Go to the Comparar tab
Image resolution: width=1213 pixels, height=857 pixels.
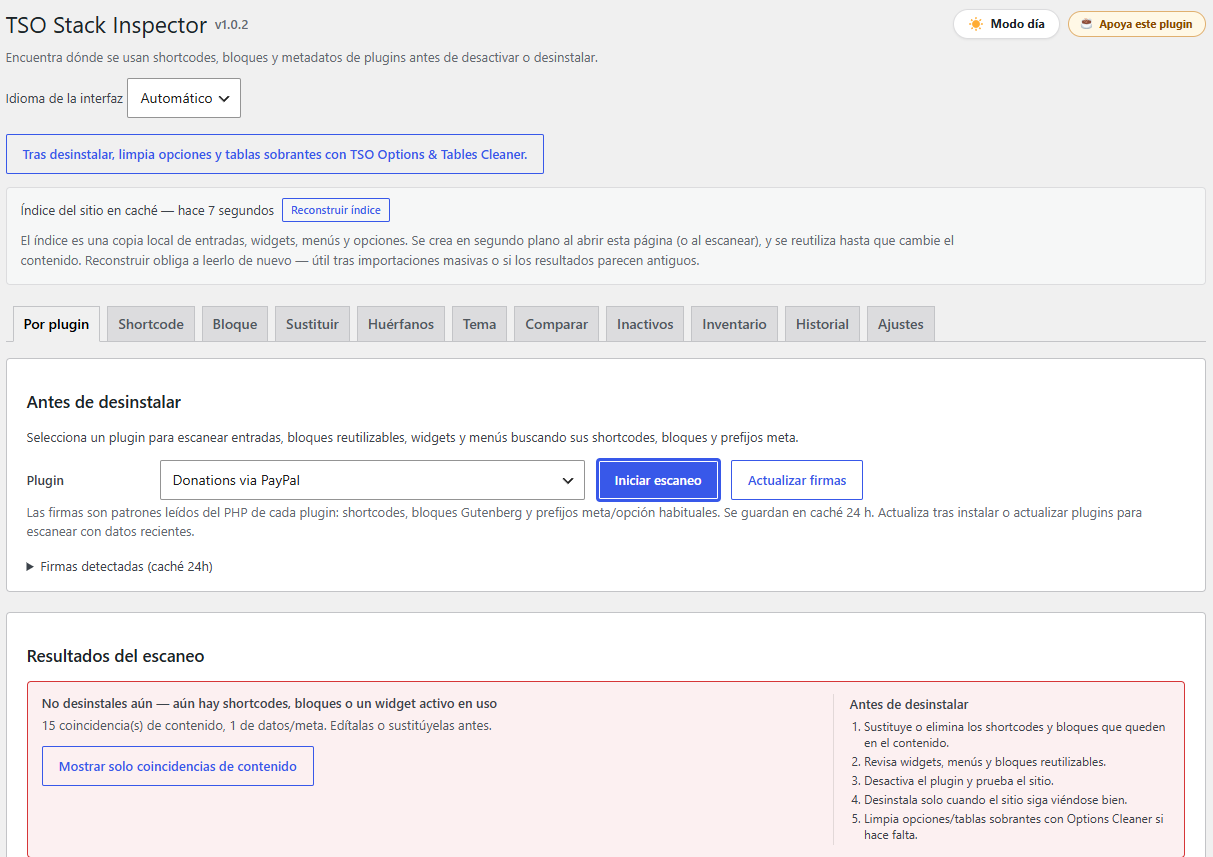click(557, 324)
